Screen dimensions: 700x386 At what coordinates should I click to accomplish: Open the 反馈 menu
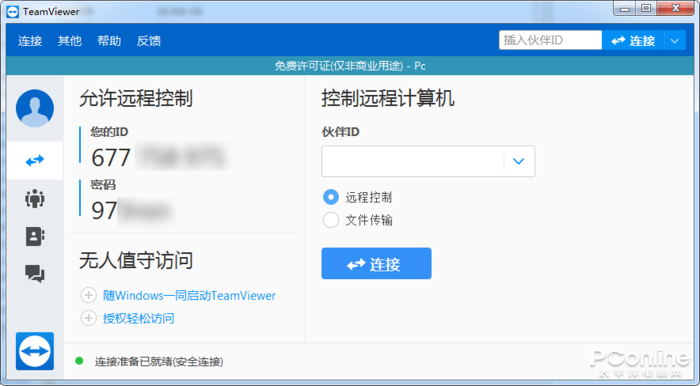click(x=149, y=41)
